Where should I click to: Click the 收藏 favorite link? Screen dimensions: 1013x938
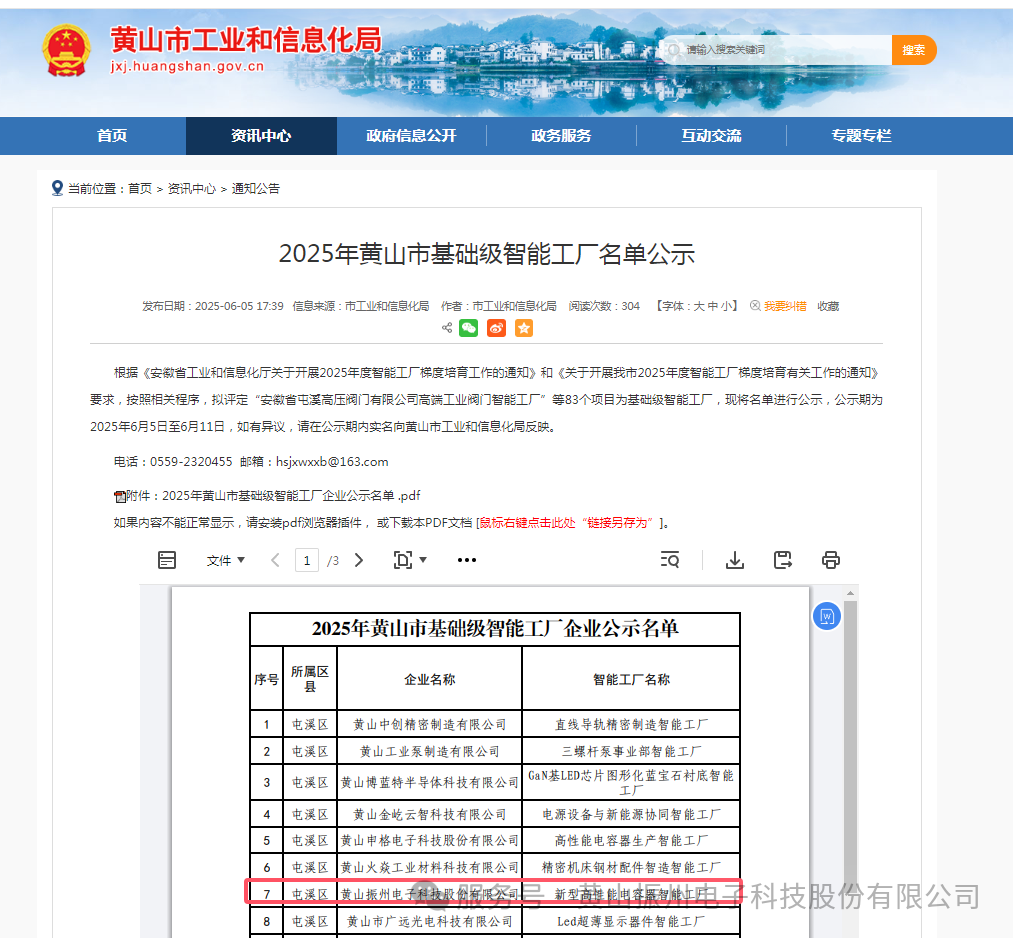click(x=828, y=306)
